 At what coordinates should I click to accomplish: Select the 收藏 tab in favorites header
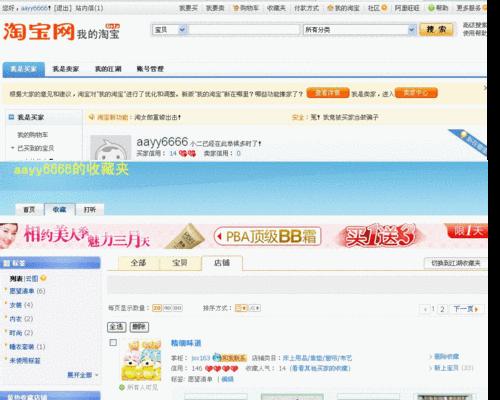coord(60,209)
